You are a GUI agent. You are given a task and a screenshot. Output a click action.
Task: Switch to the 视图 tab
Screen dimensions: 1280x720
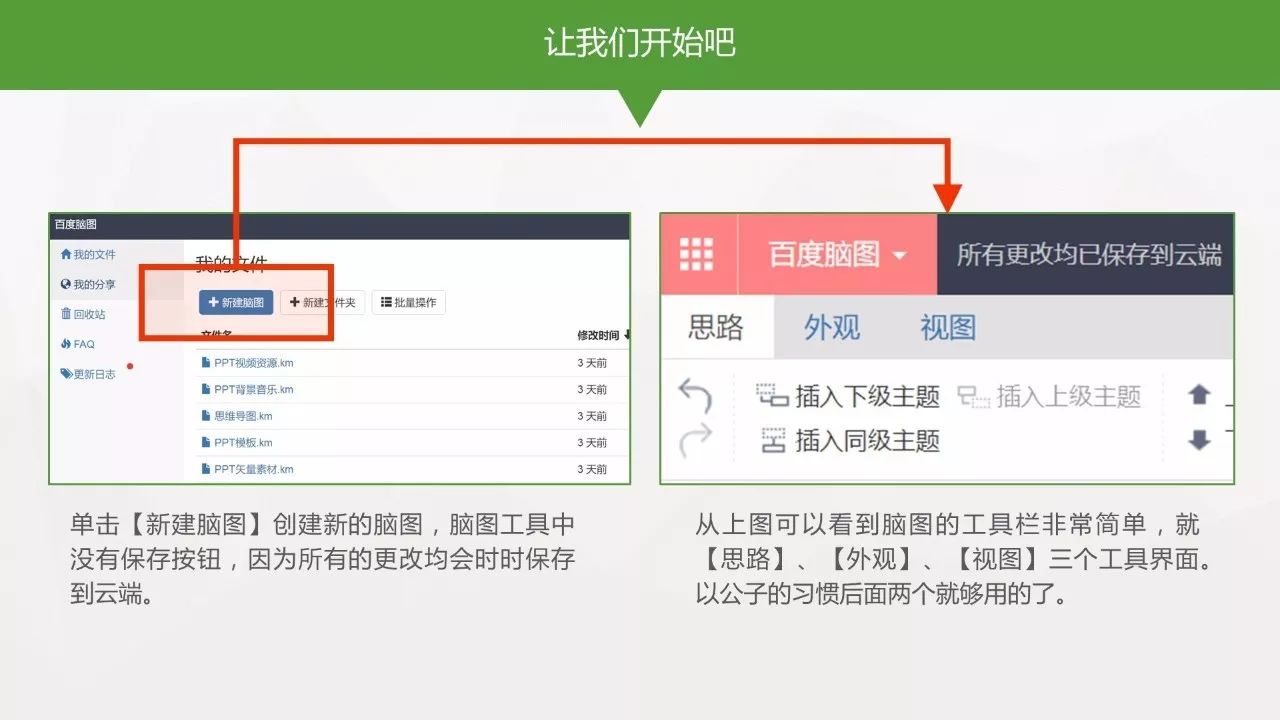[948, 328]
